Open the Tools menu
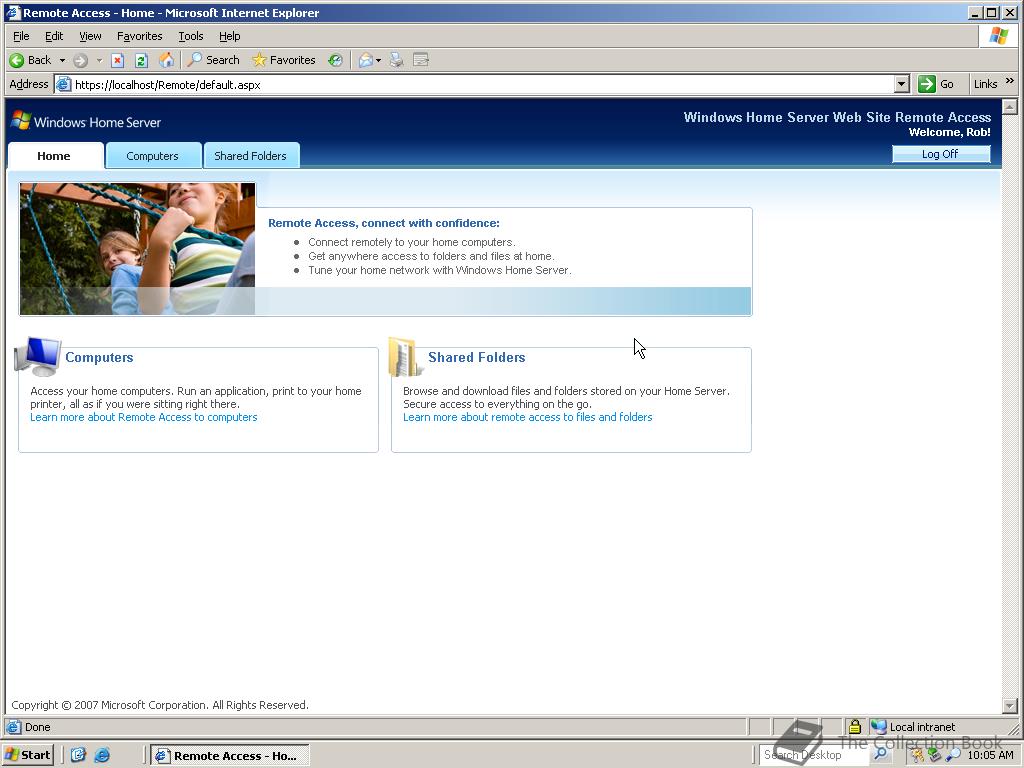1024x768 pixels. tap(190, 36)
